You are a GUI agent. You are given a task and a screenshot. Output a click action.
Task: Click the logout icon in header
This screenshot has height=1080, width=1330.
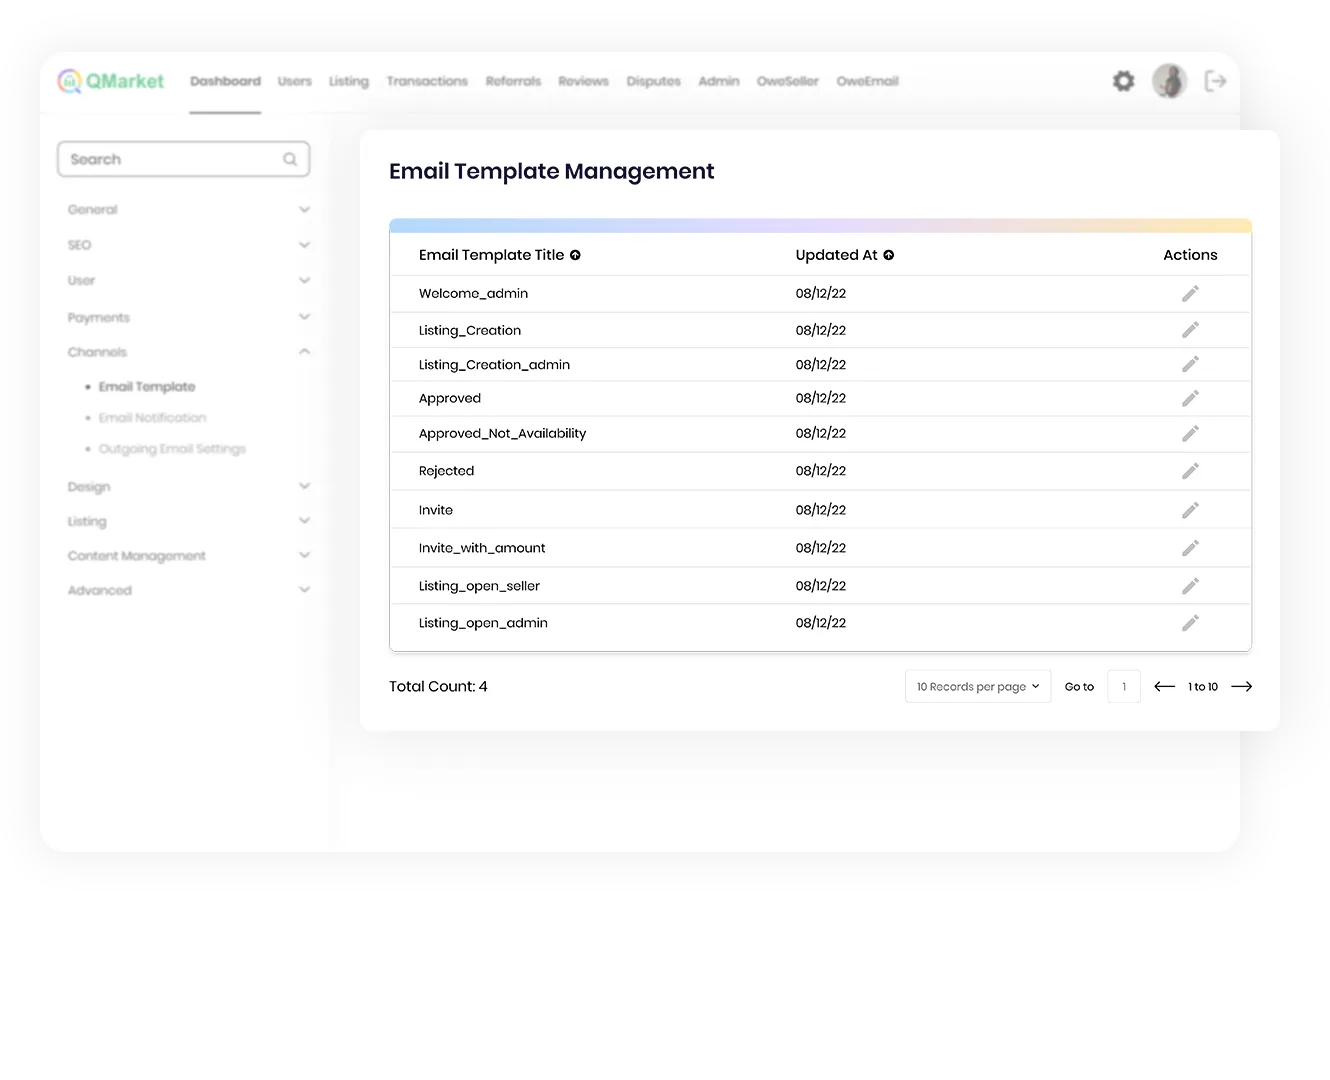click(1215, 81)
